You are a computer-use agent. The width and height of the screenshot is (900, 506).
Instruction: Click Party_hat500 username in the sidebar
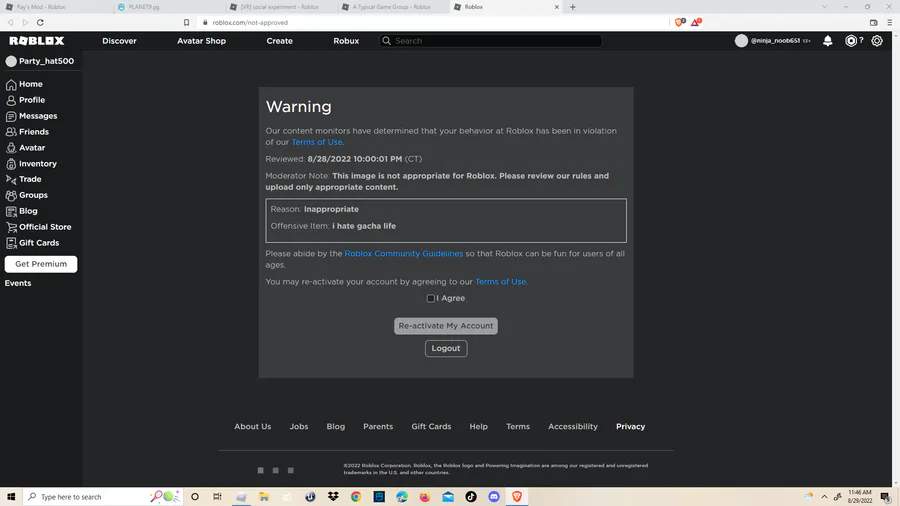pos(46,61)
